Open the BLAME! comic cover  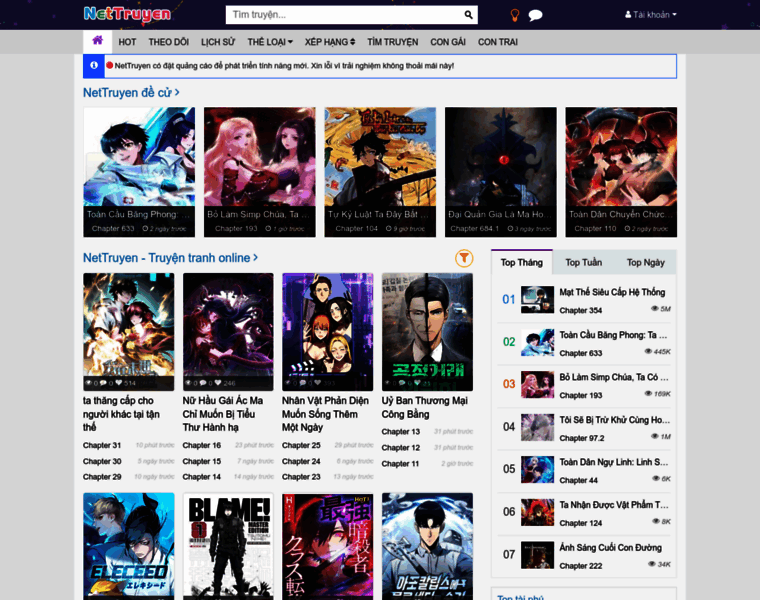coord(228,546)
